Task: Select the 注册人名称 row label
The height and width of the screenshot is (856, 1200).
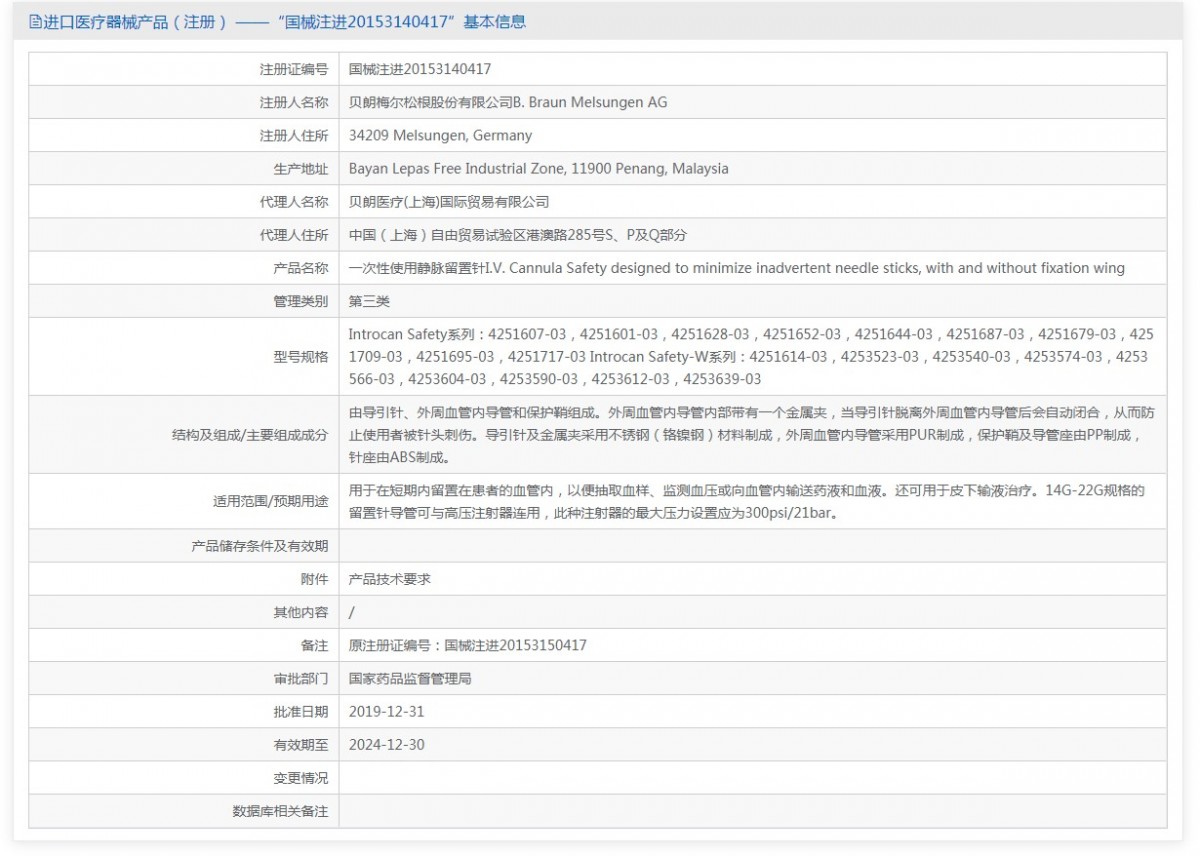Action: coord(294,103)
